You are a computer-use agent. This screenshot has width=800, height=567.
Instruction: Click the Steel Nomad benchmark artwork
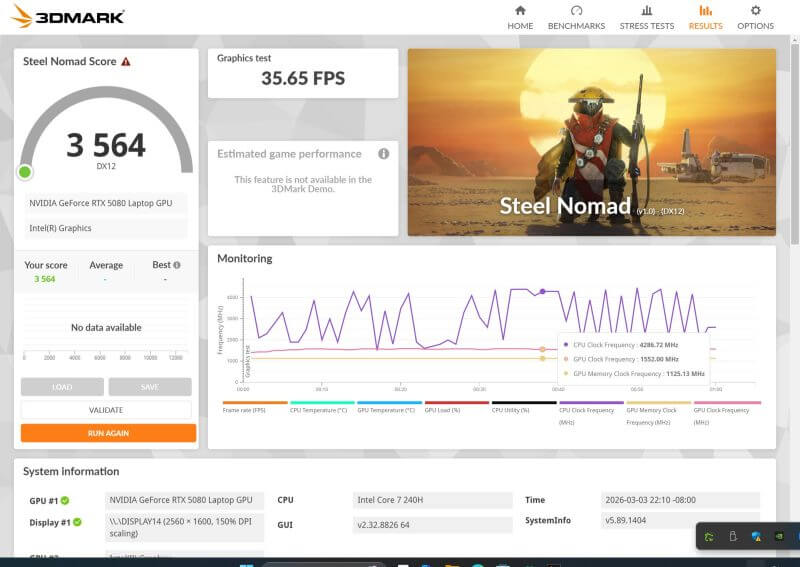click(x=591, y=142)
